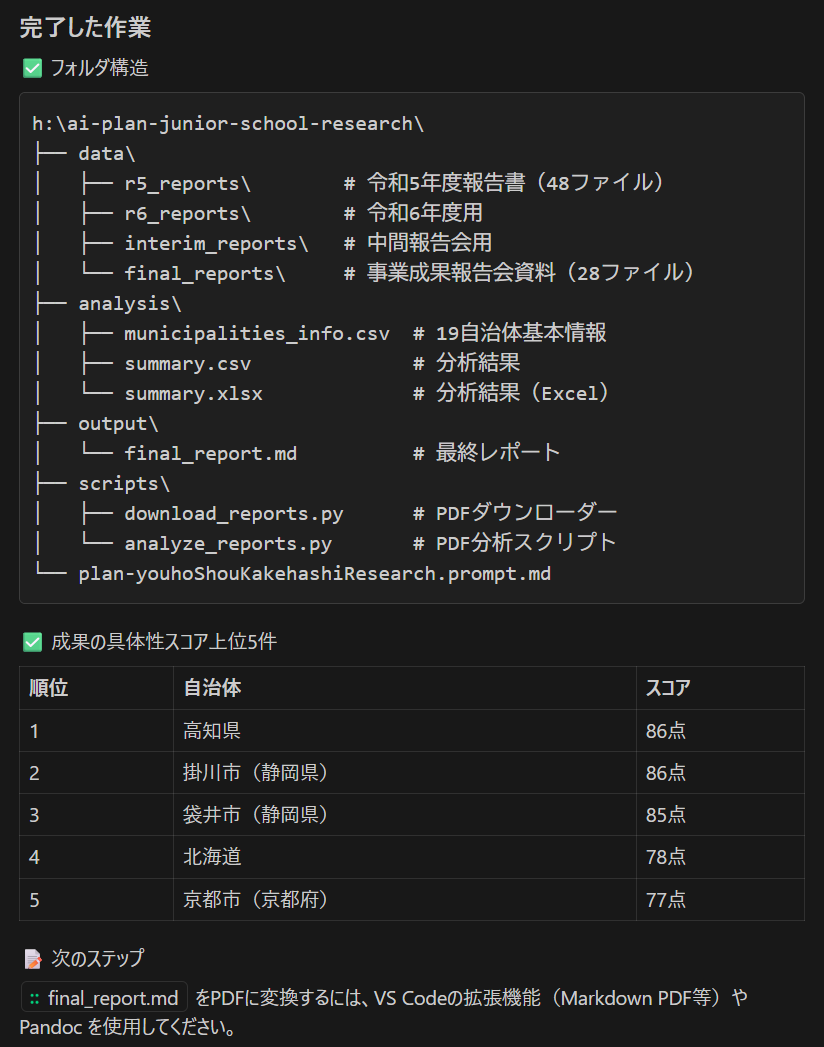Screen dimensions: 824x1047
Task: Open the final_report.md file link
Action: click(112, 998)
